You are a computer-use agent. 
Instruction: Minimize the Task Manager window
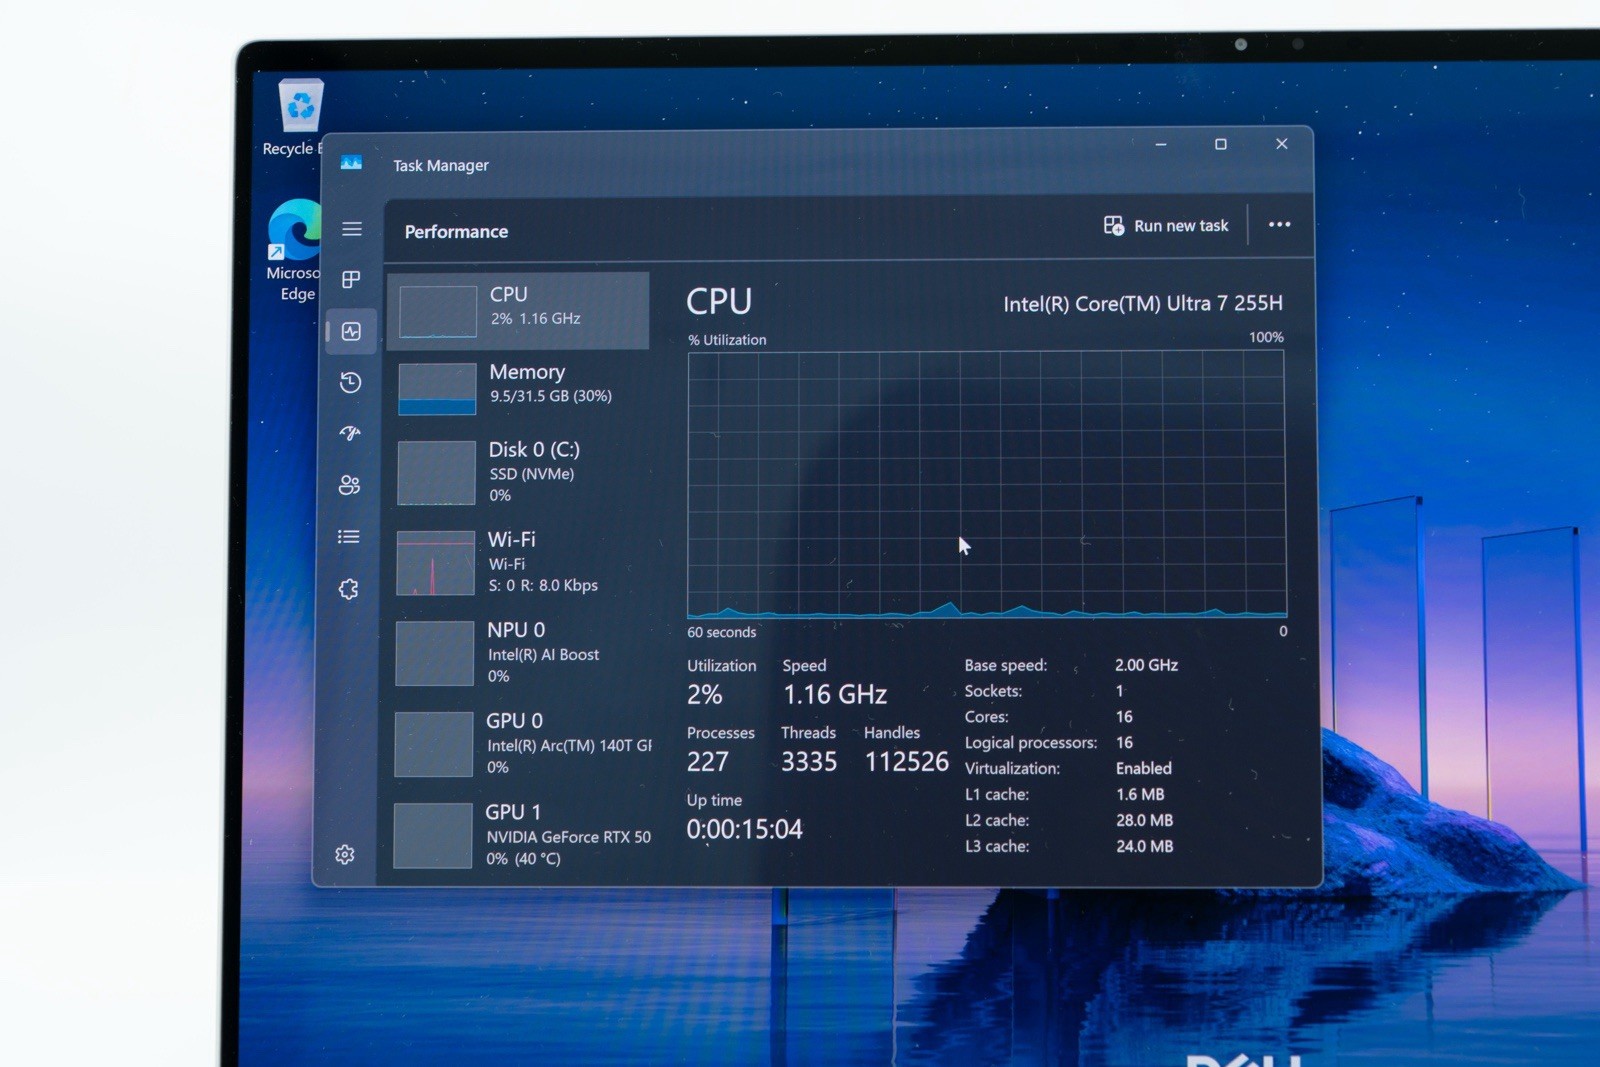1161,145
